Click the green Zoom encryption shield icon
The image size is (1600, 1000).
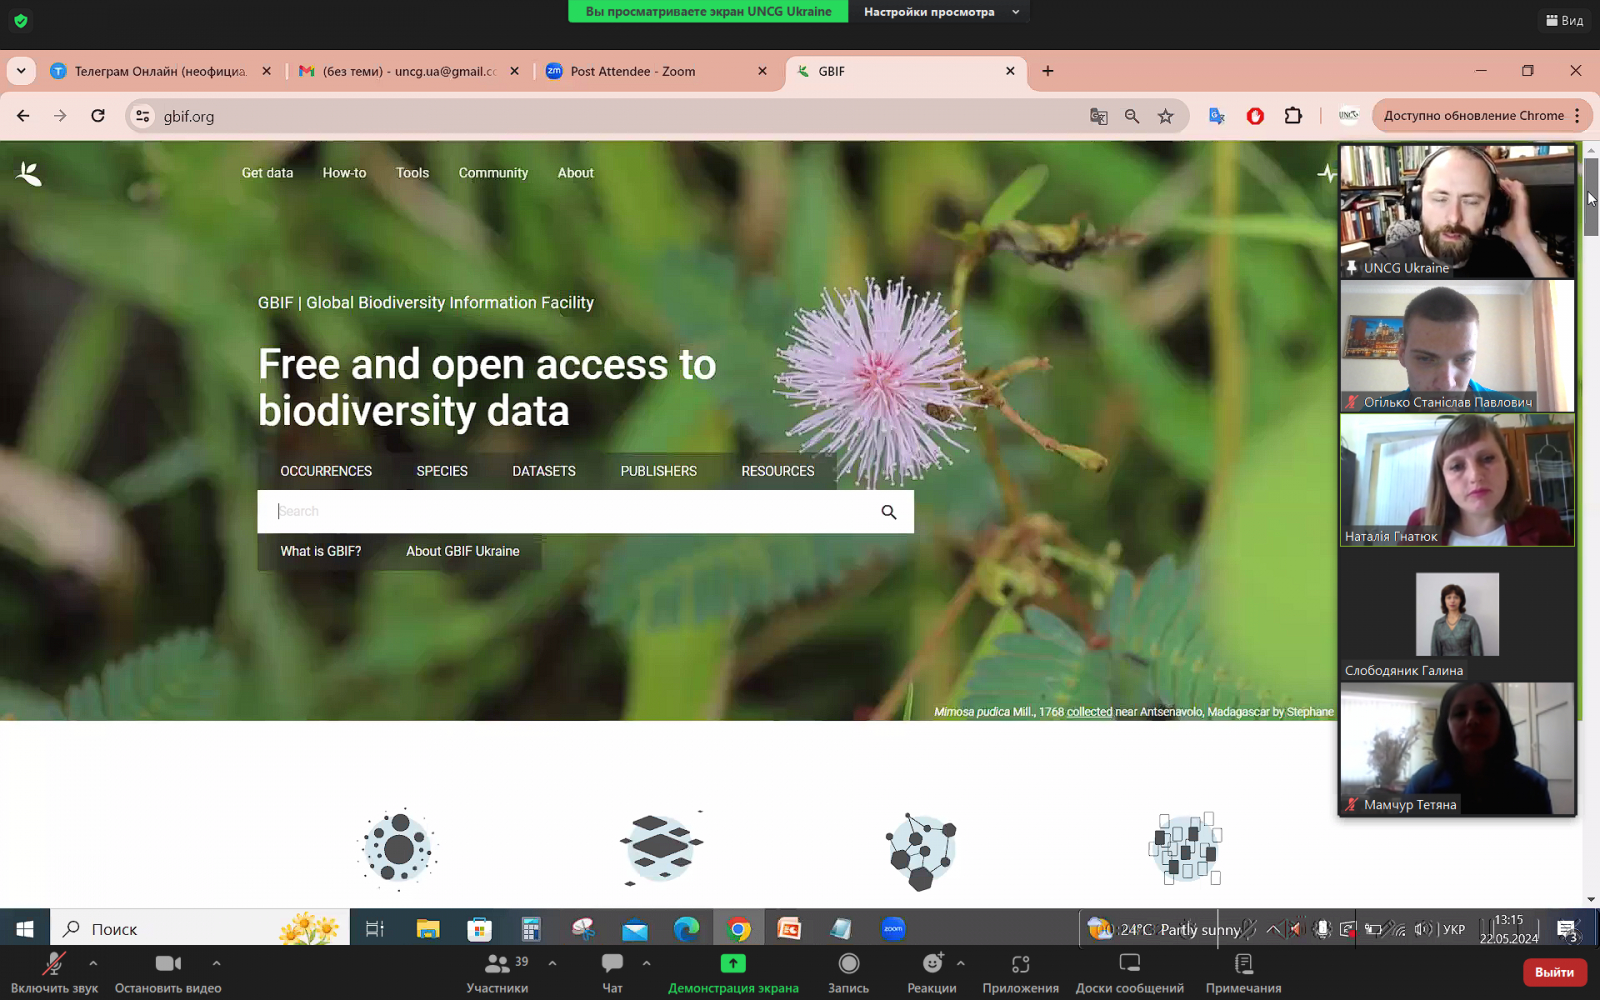click(21, 20)
